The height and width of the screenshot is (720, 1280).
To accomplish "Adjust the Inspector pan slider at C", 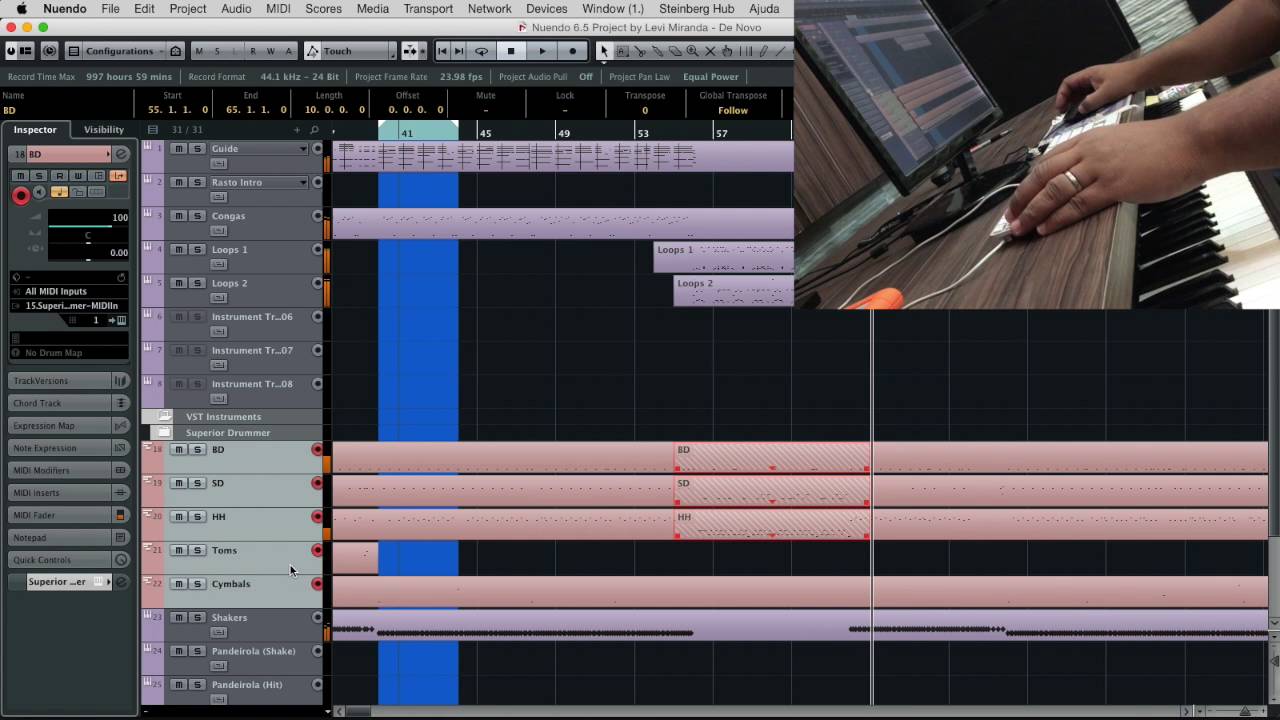I will tap(88, 236).
